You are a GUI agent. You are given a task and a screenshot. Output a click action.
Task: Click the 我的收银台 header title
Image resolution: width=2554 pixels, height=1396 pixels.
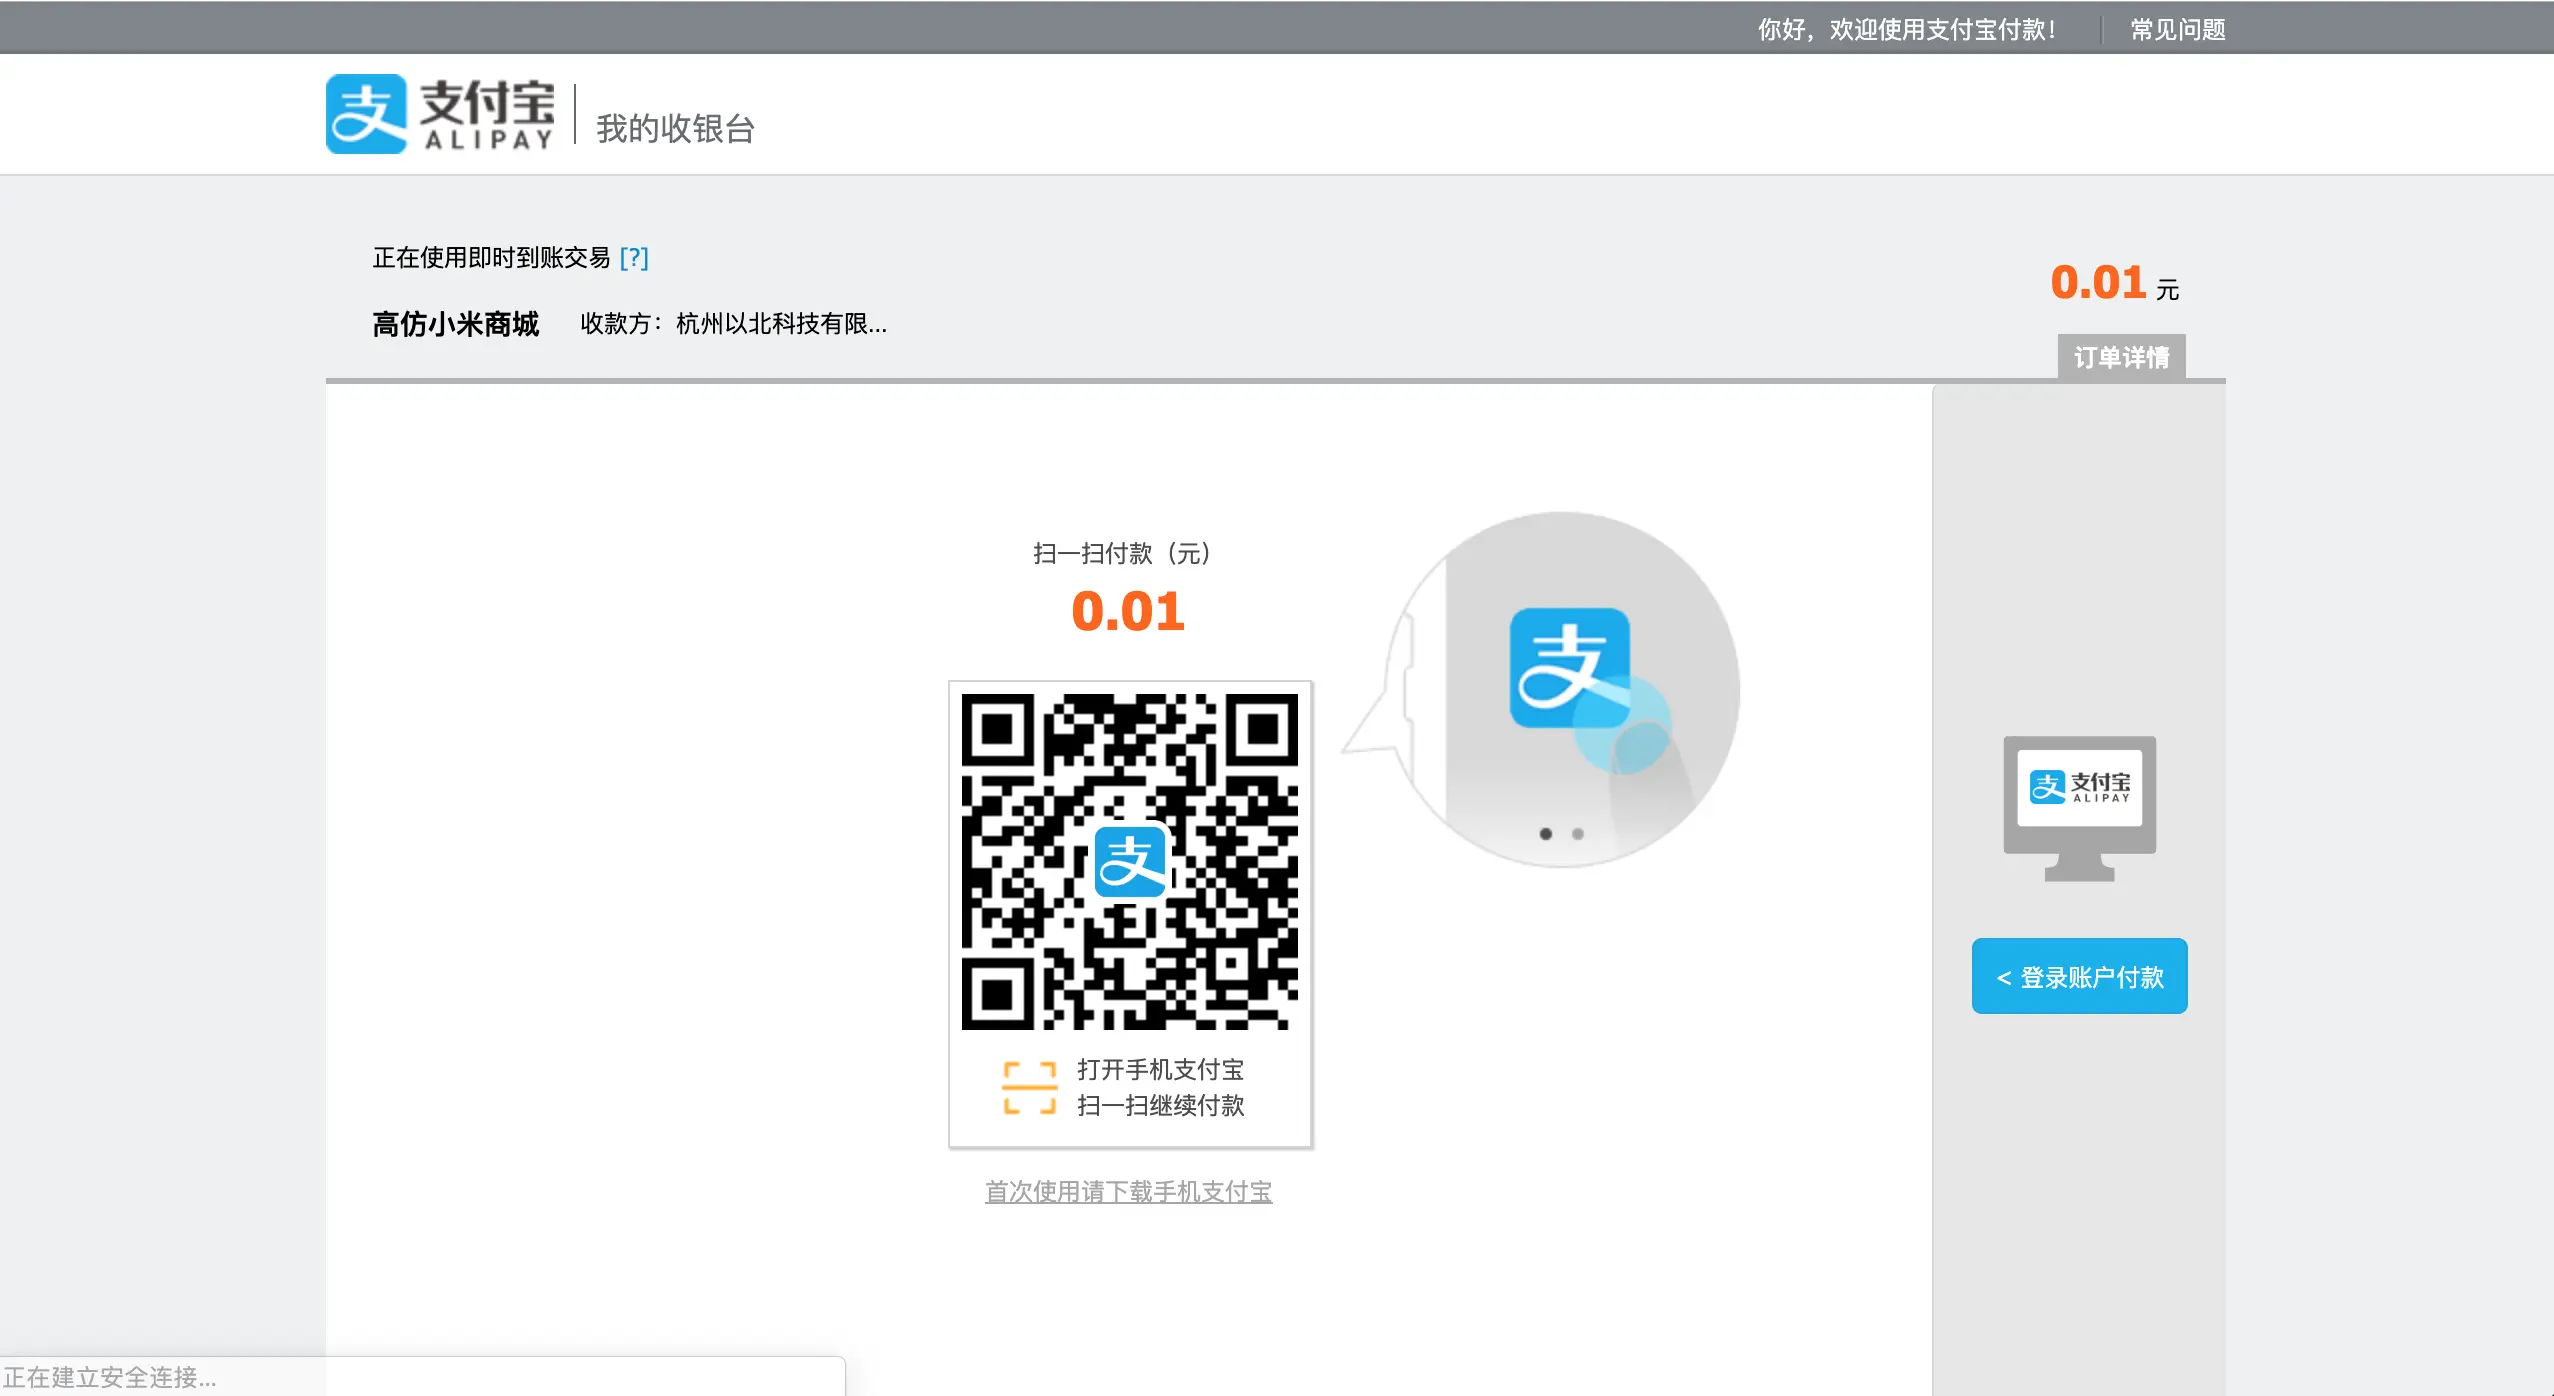[x=675, y=129]
